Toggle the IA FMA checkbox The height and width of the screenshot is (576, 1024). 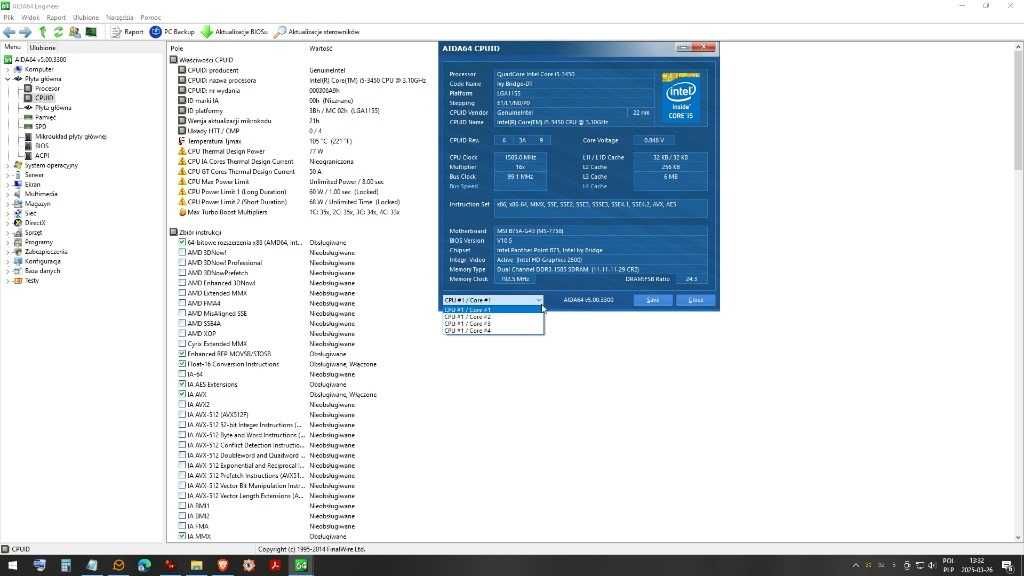click(x=182, y=526)
